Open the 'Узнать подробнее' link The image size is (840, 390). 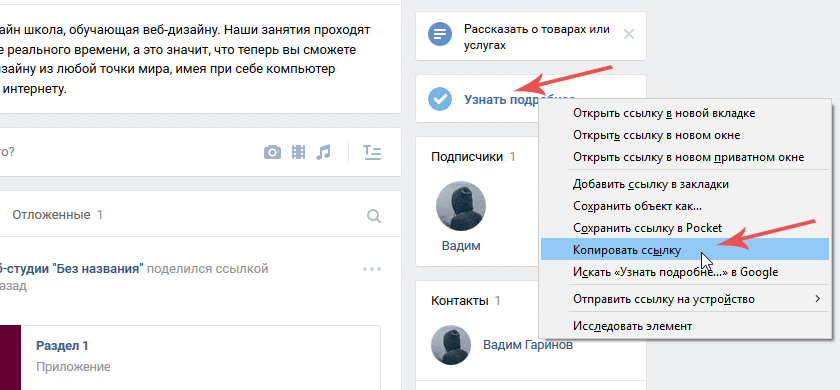[x=501, y=100]
